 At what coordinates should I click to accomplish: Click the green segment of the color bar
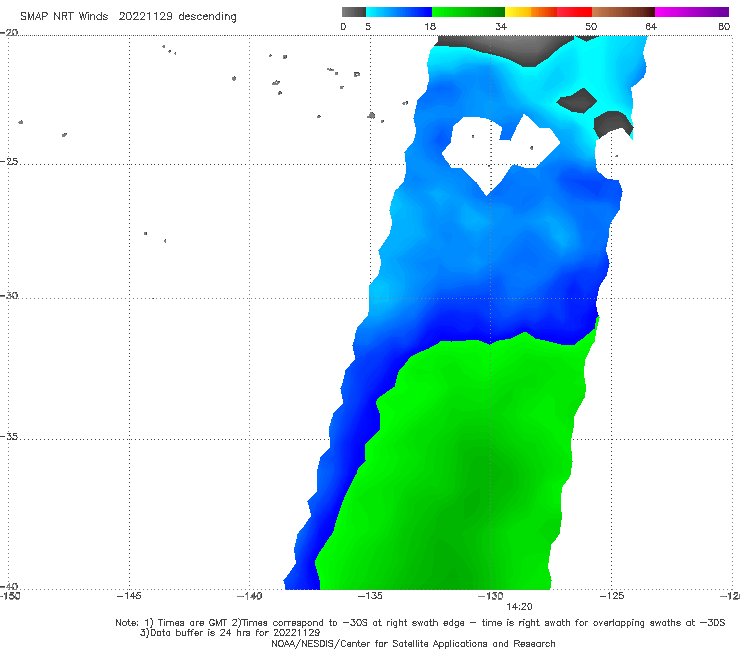point(468,12)
